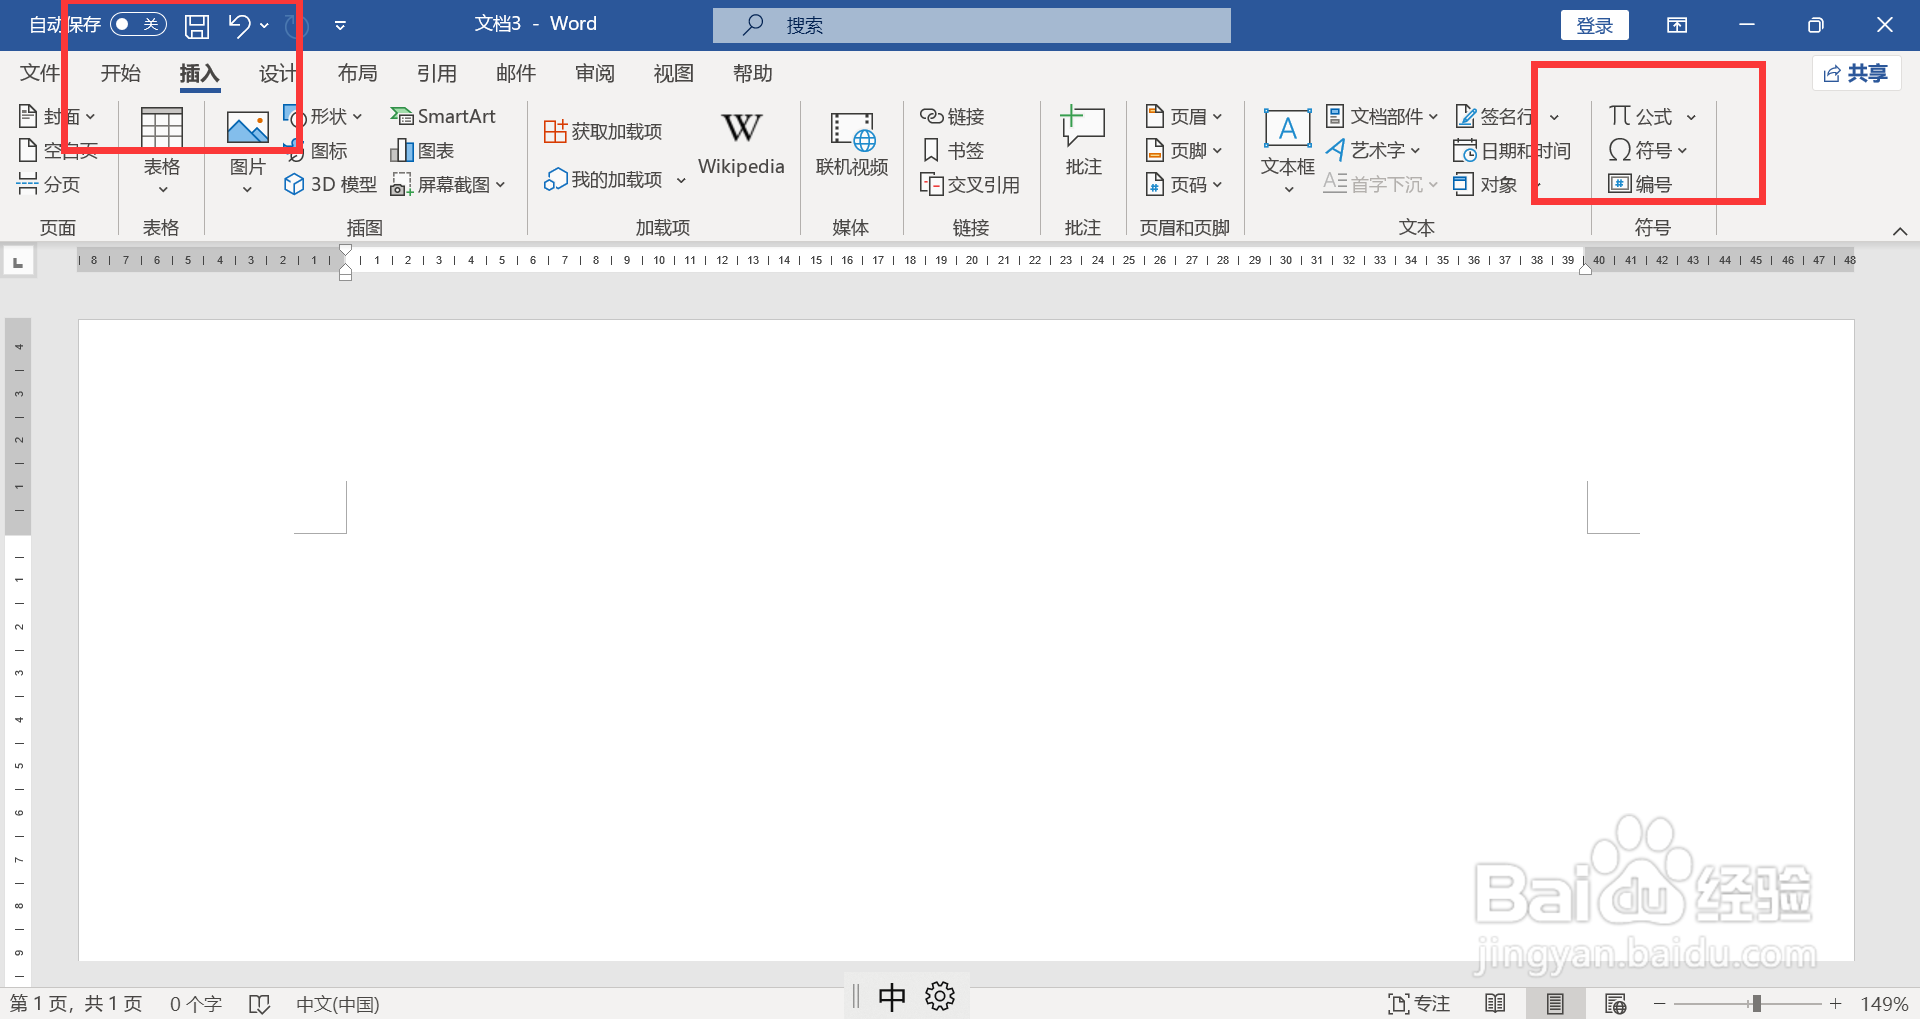Click the 共享 share button
This screenshot has height=1019, width=1920.
click(1856, 73)
